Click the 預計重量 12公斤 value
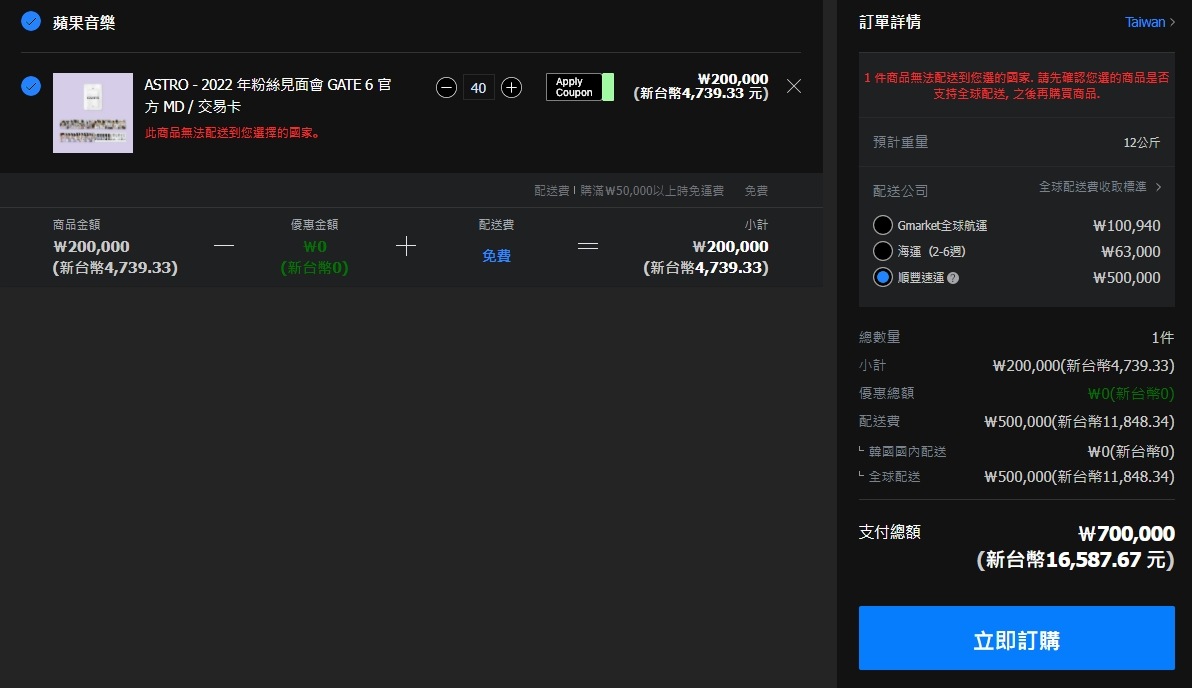The width and height of the screenshot is (1192, 688). click(1142, 142)
